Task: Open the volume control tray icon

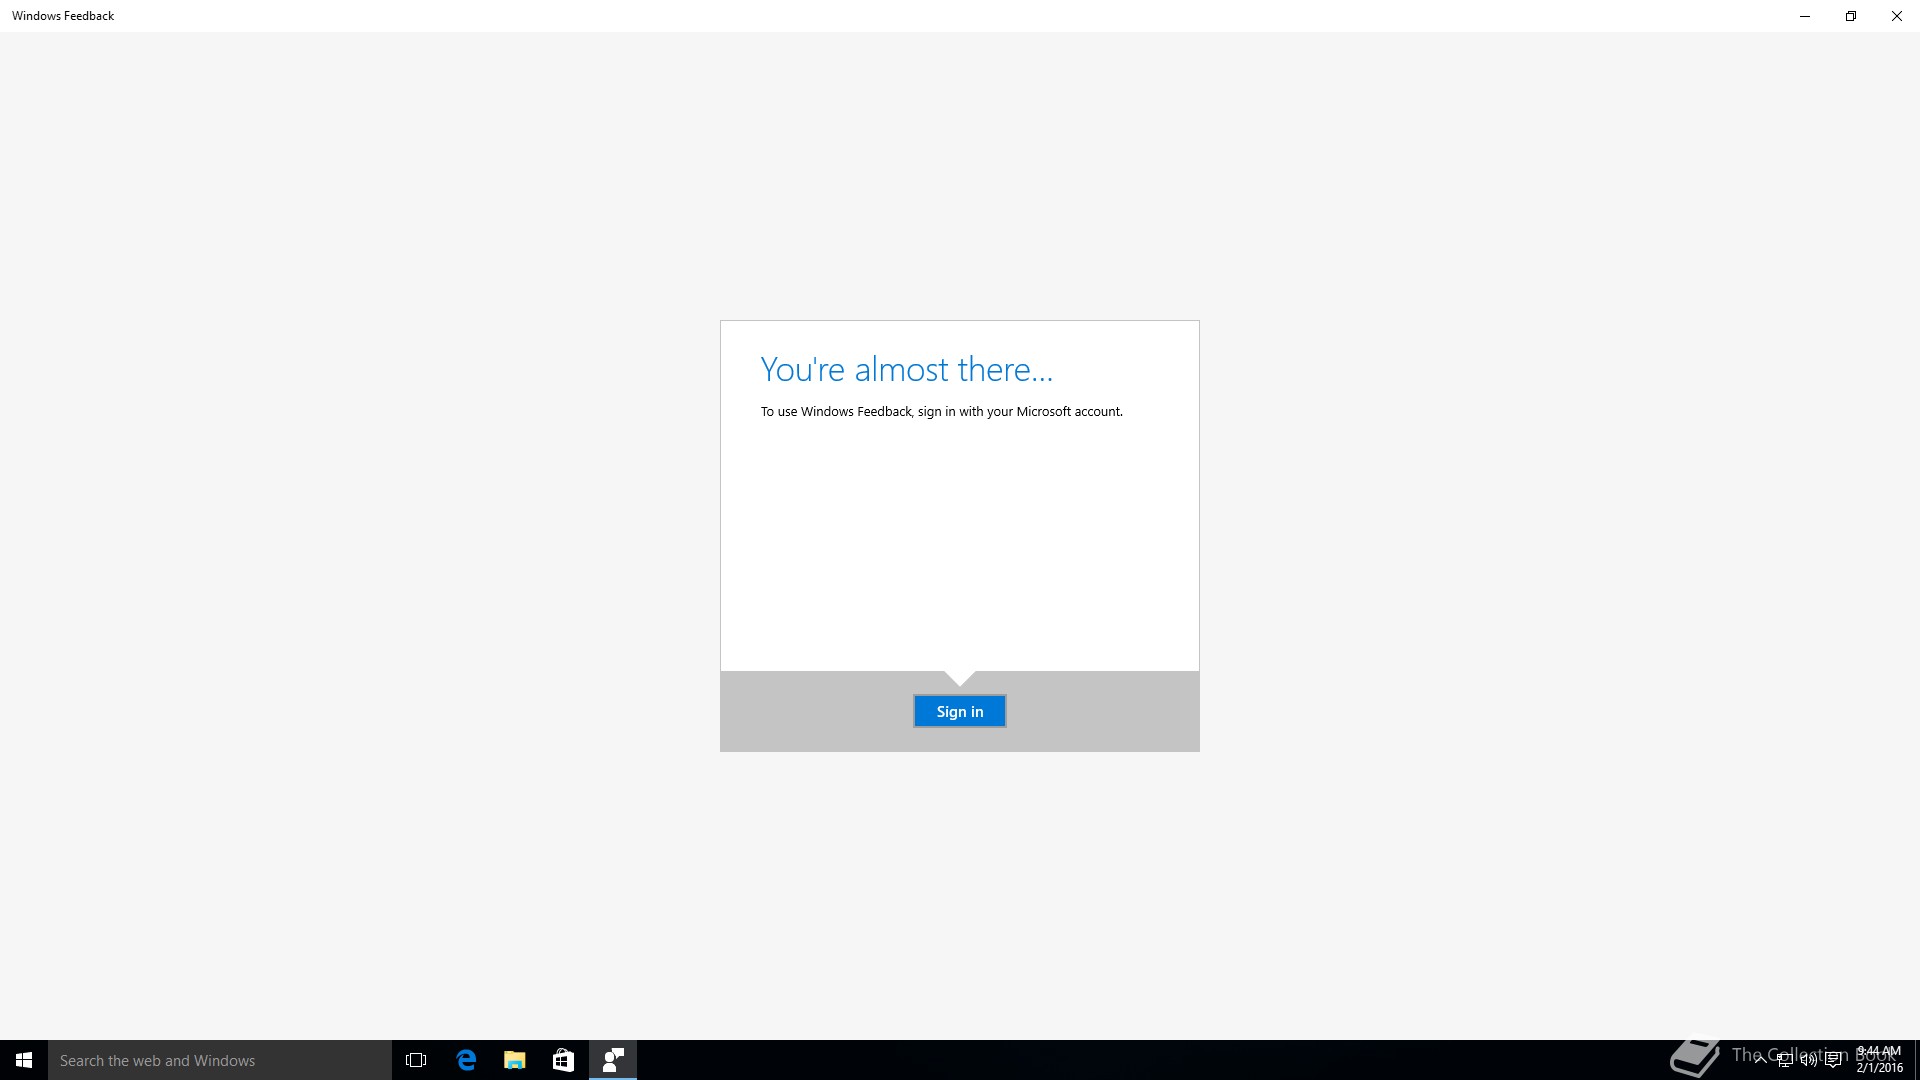Action: point(1809,1060)
